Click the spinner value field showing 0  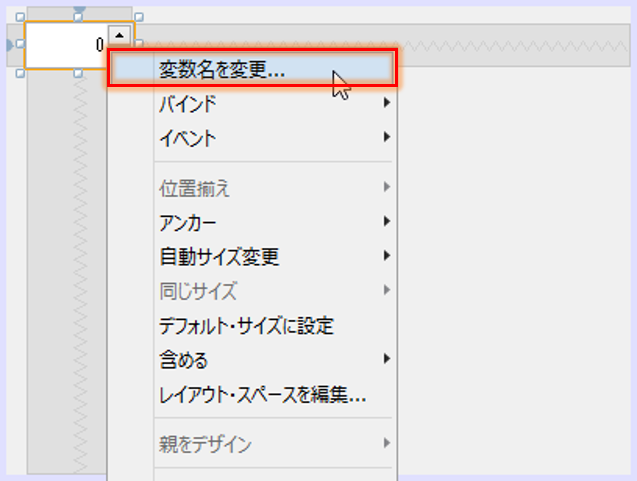click(66, 45)
